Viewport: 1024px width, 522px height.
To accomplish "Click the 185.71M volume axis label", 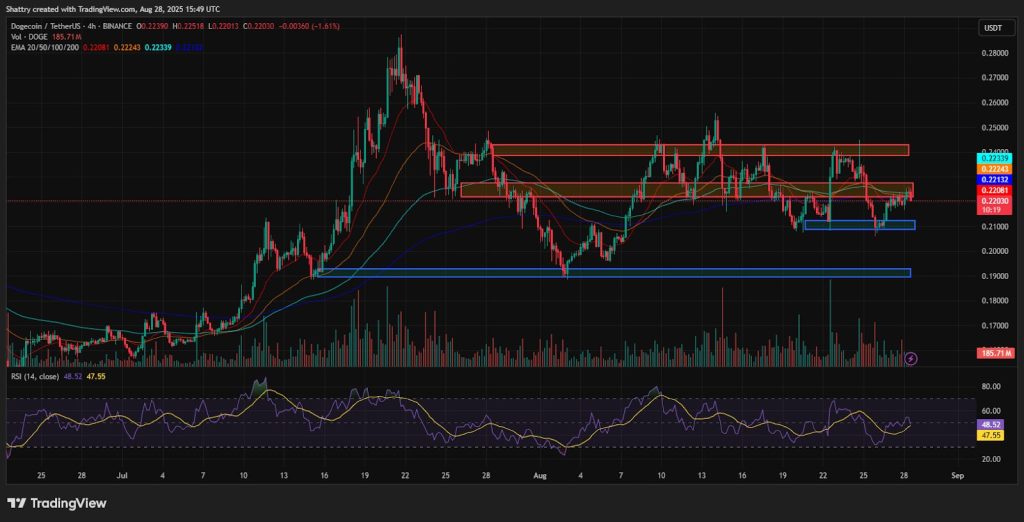I will [995, 353].
